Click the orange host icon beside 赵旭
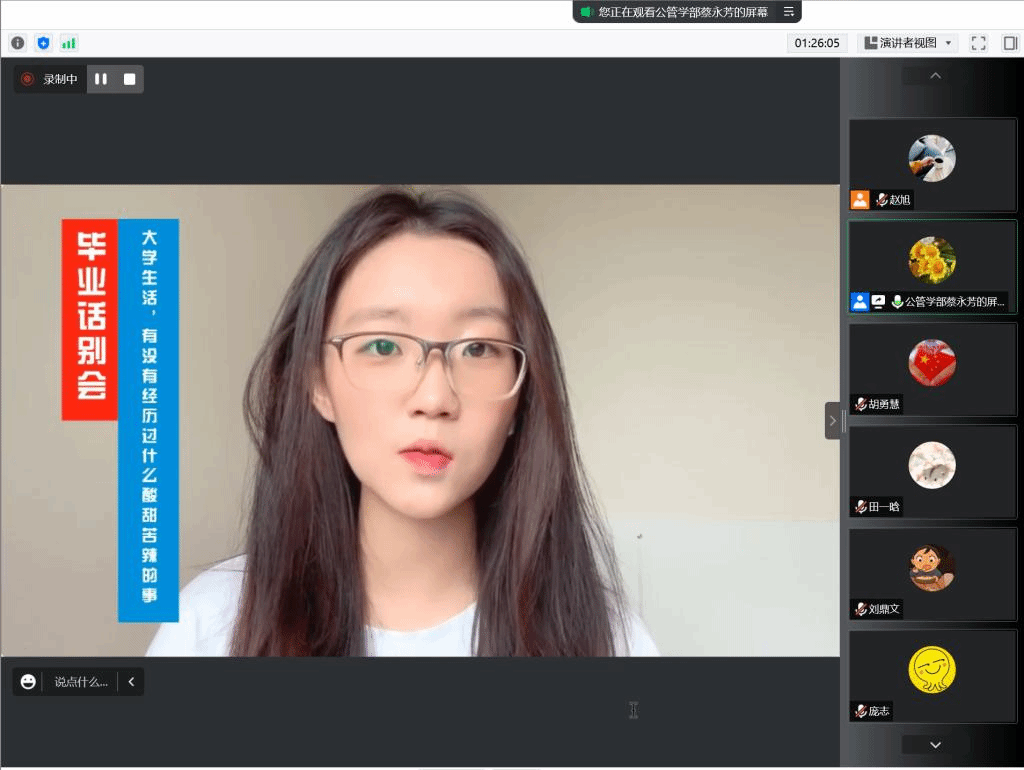1024x770 pixels. (860, 200)
